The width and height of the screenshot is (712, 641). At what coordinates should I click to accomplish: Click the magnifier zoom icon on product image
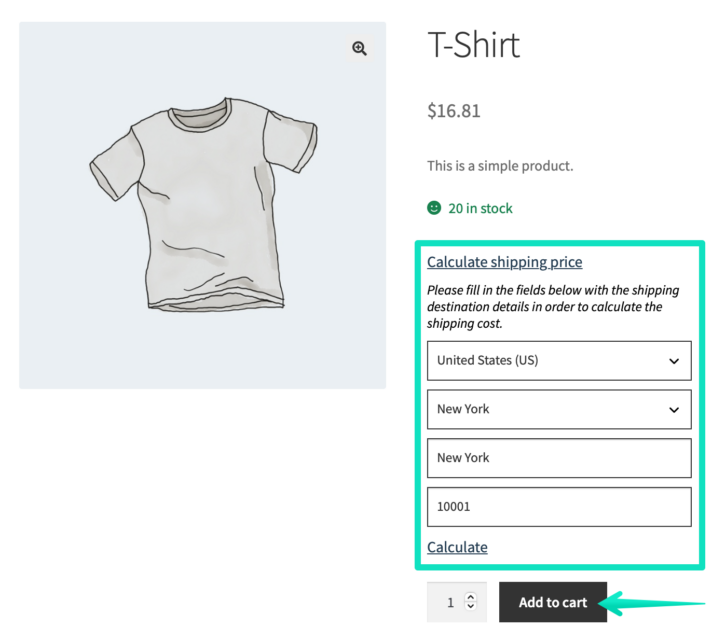(x=359, y=48)
